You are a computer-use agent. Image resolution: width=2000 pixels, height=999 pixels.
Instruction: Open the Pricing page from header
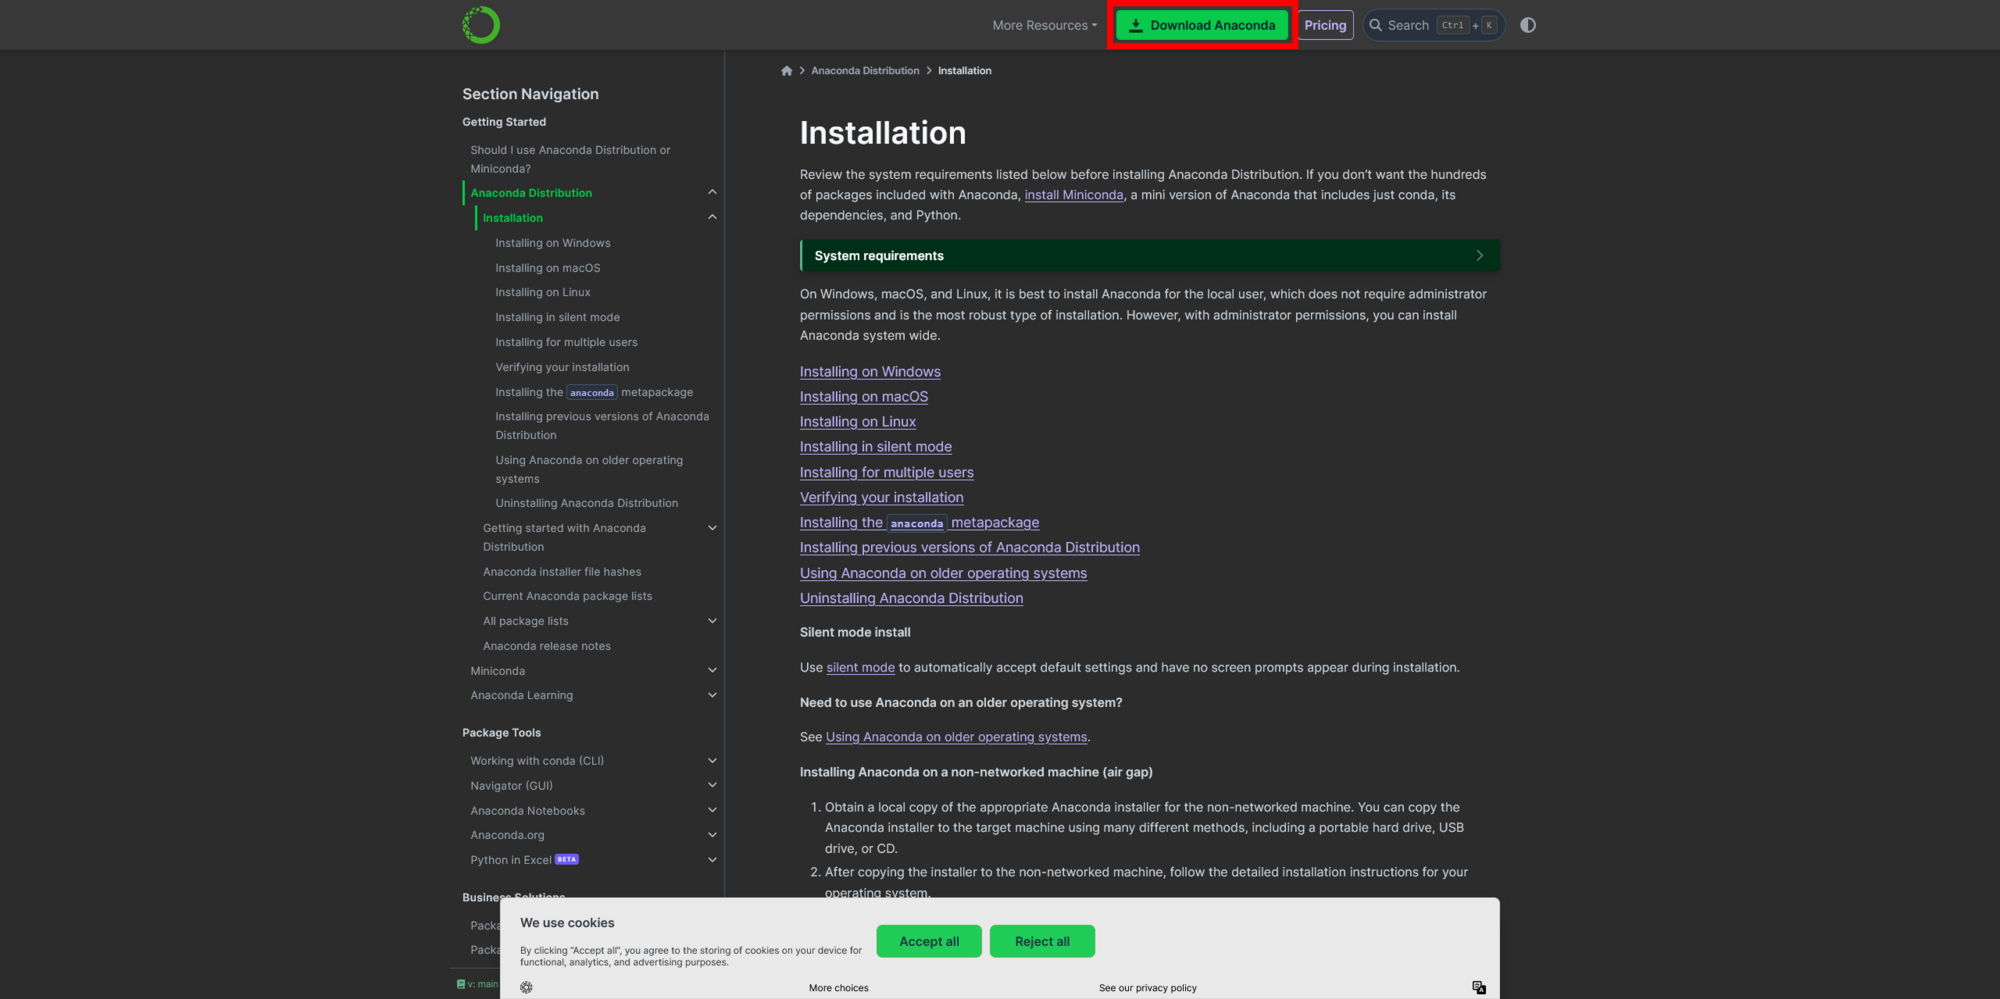coord(1325,25)
